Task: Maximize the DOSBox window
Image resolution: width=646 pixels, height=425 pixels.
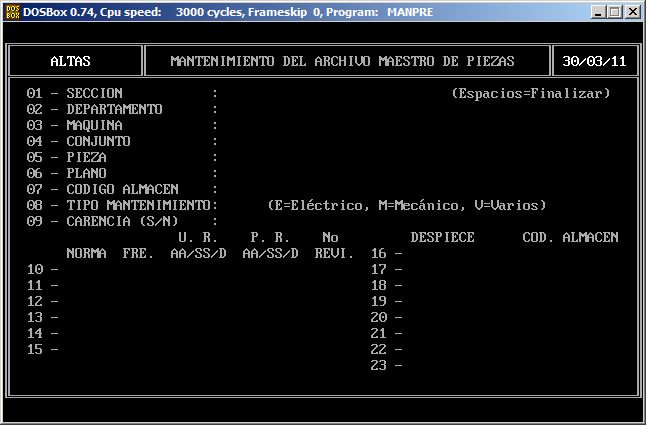Action: point(614,12)
